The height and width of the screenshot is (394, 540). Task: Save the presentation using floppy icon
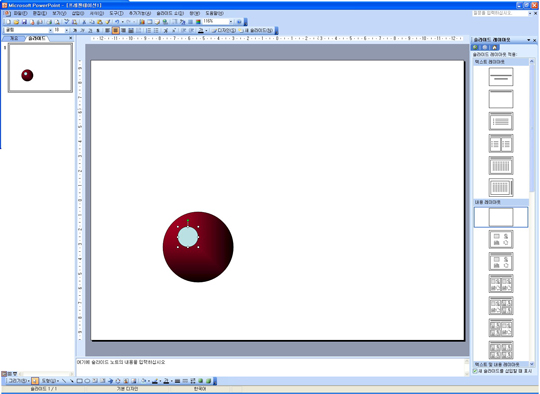(24, 22)
